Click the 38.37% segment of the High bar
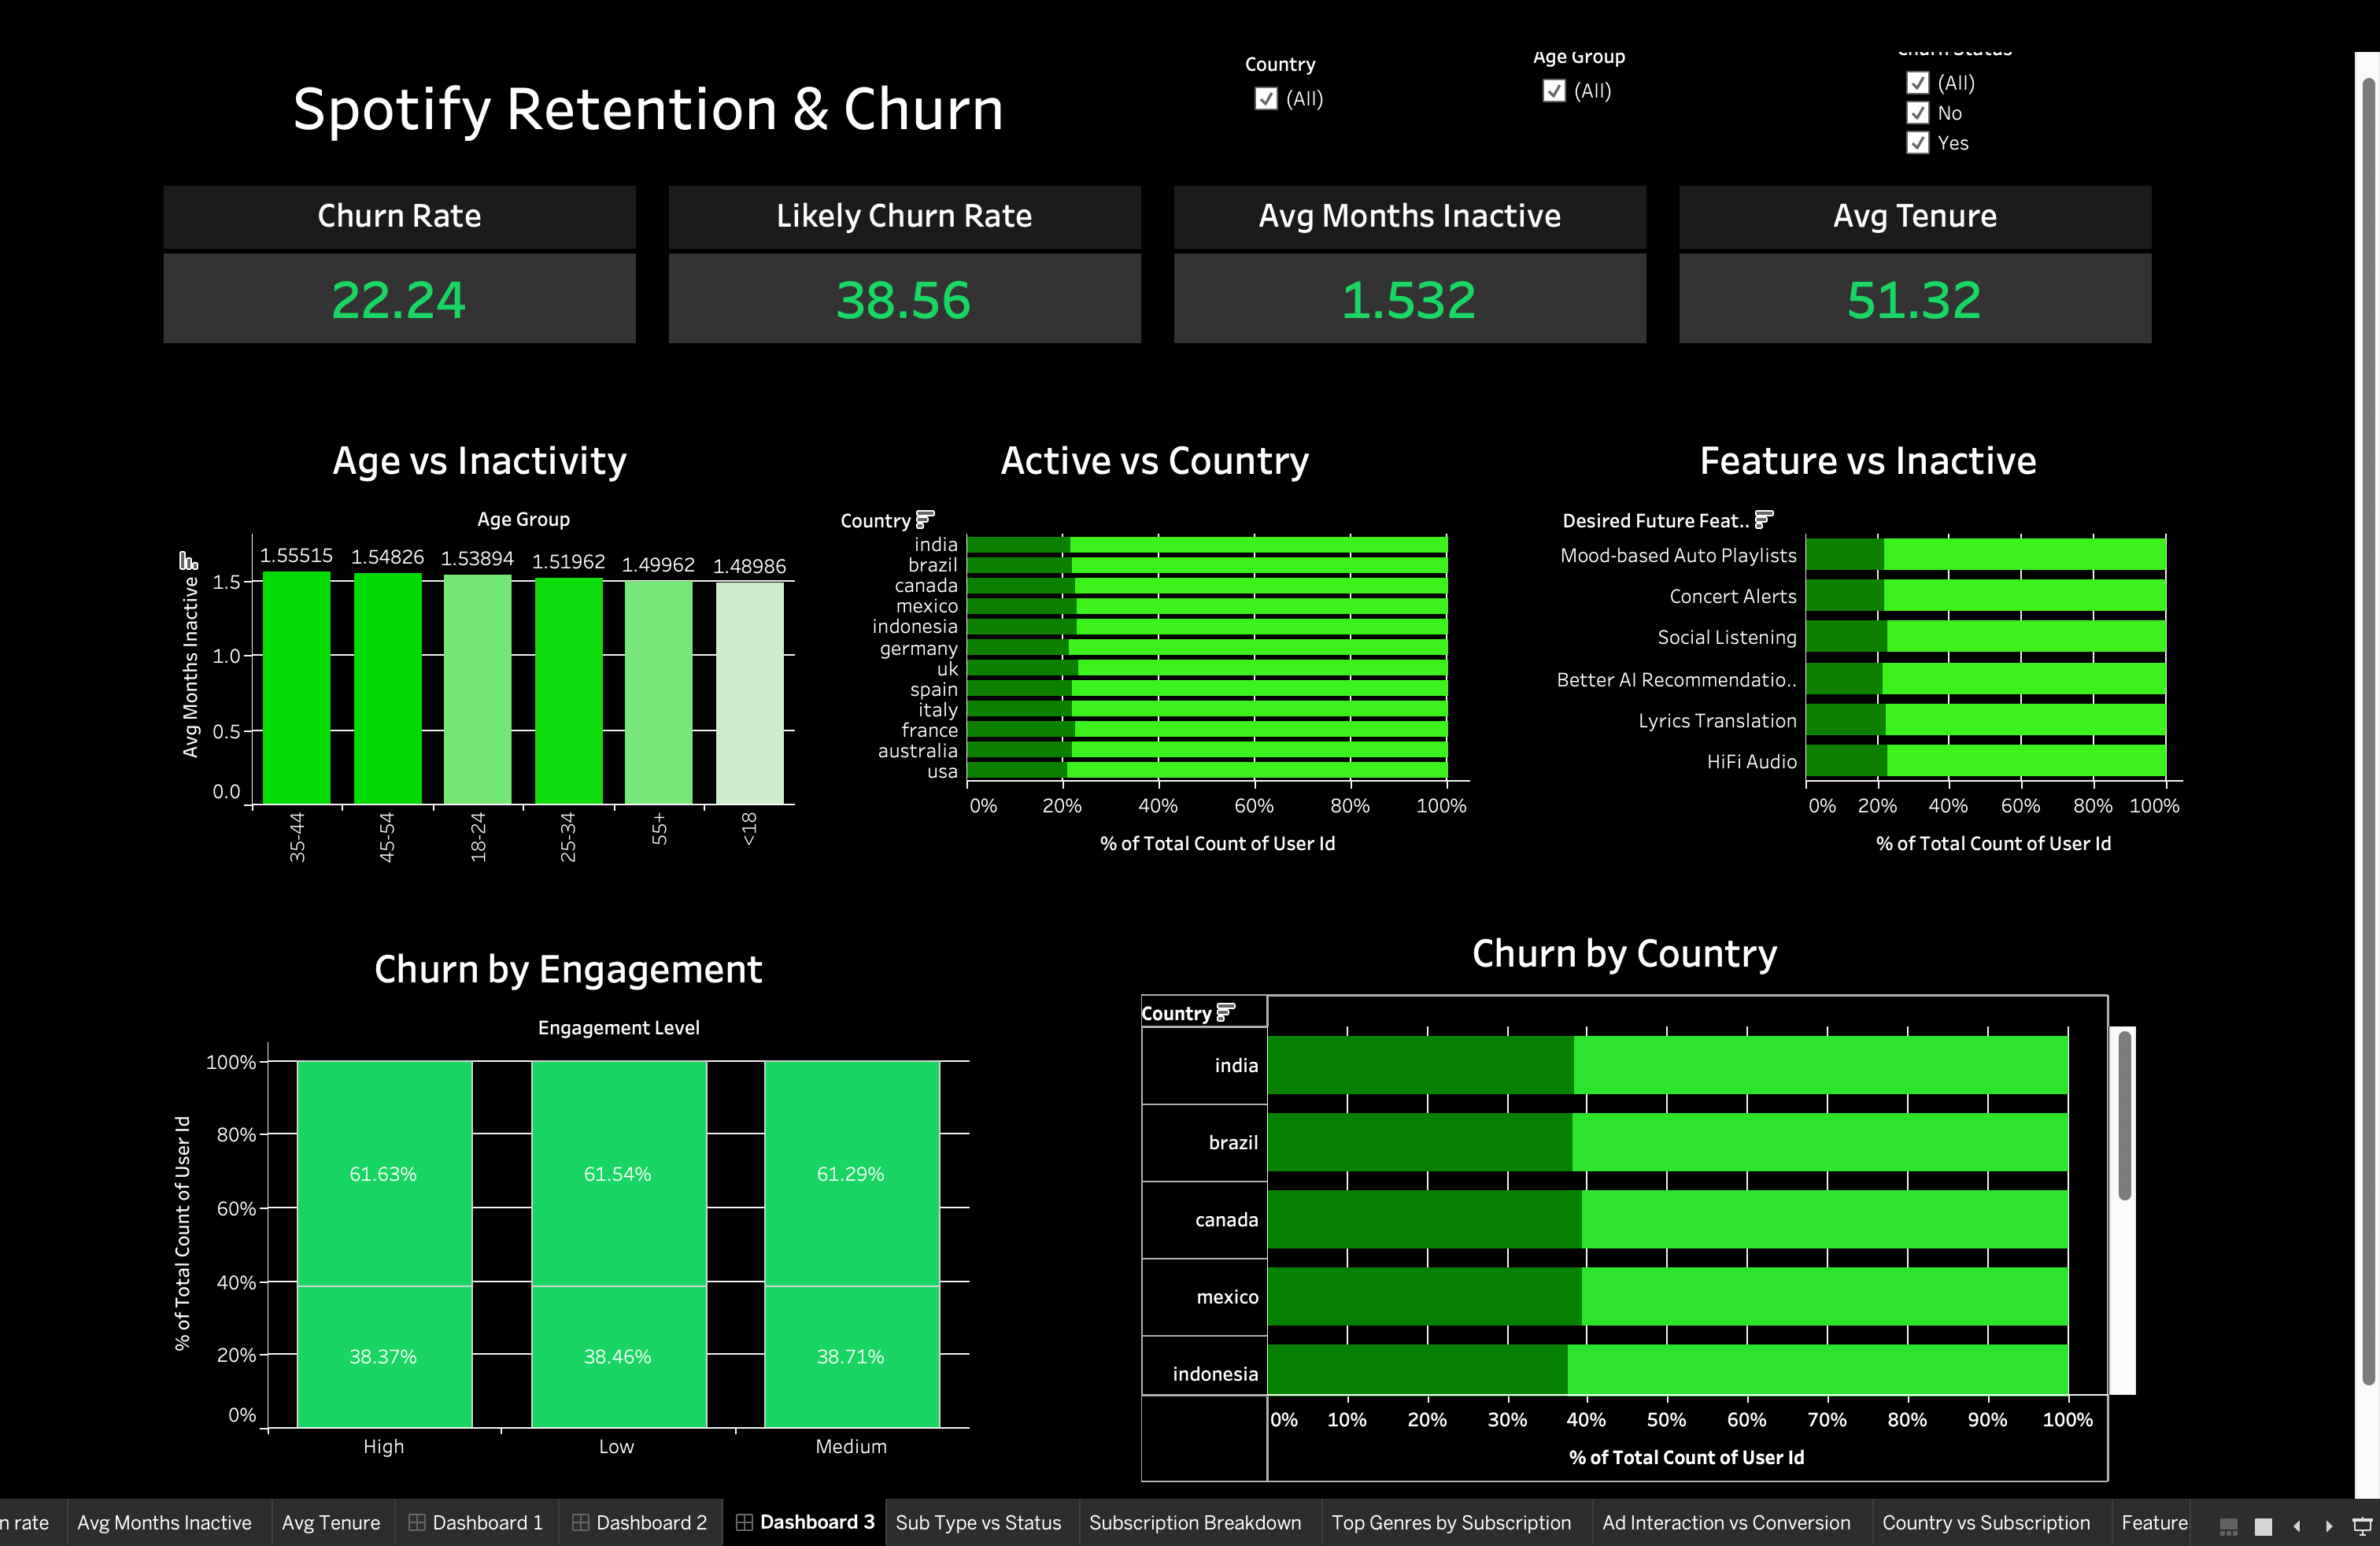The width and height of the screenshot is (2380, 1546). tap(384, 1356)
